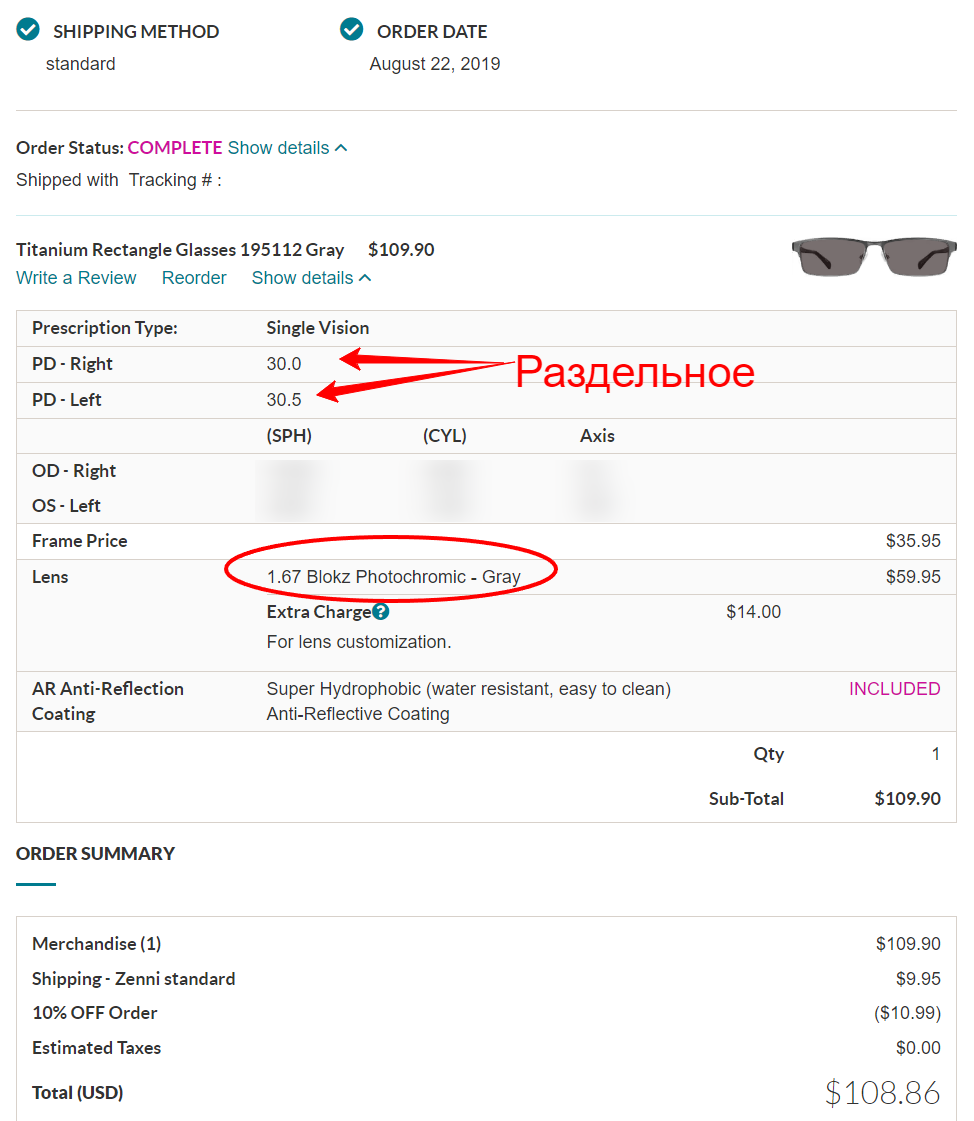Click the Total amount $108.86
This screenshot has height=1121, width=974.
[x=882, y=1092]
